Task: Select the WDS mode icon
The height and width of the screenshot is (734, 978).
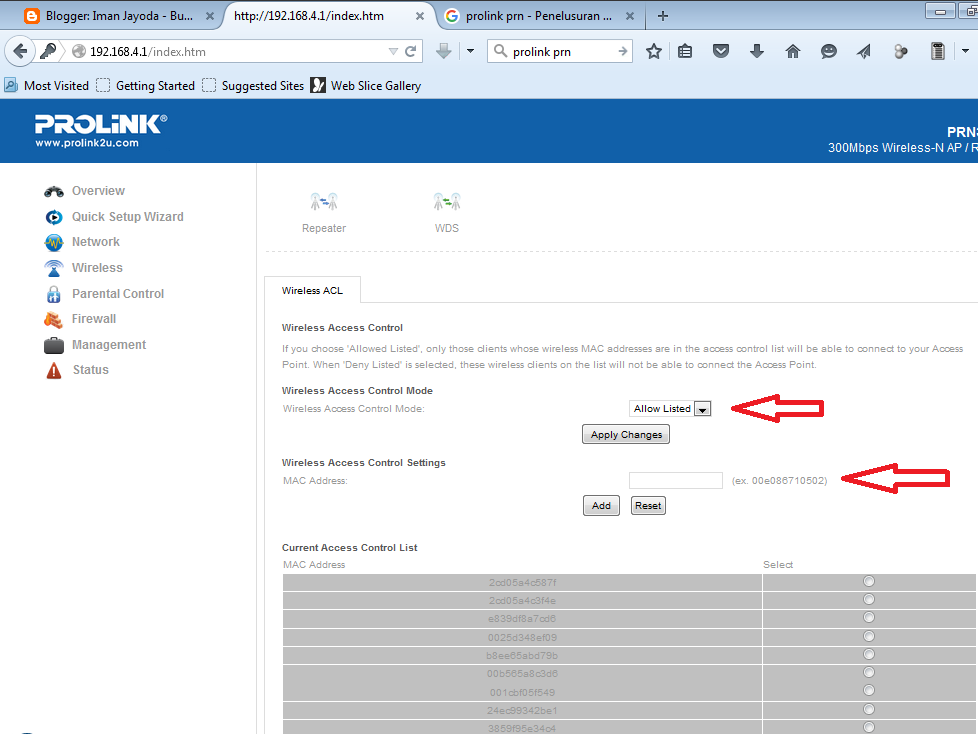Action: click(x=447, y=202)
